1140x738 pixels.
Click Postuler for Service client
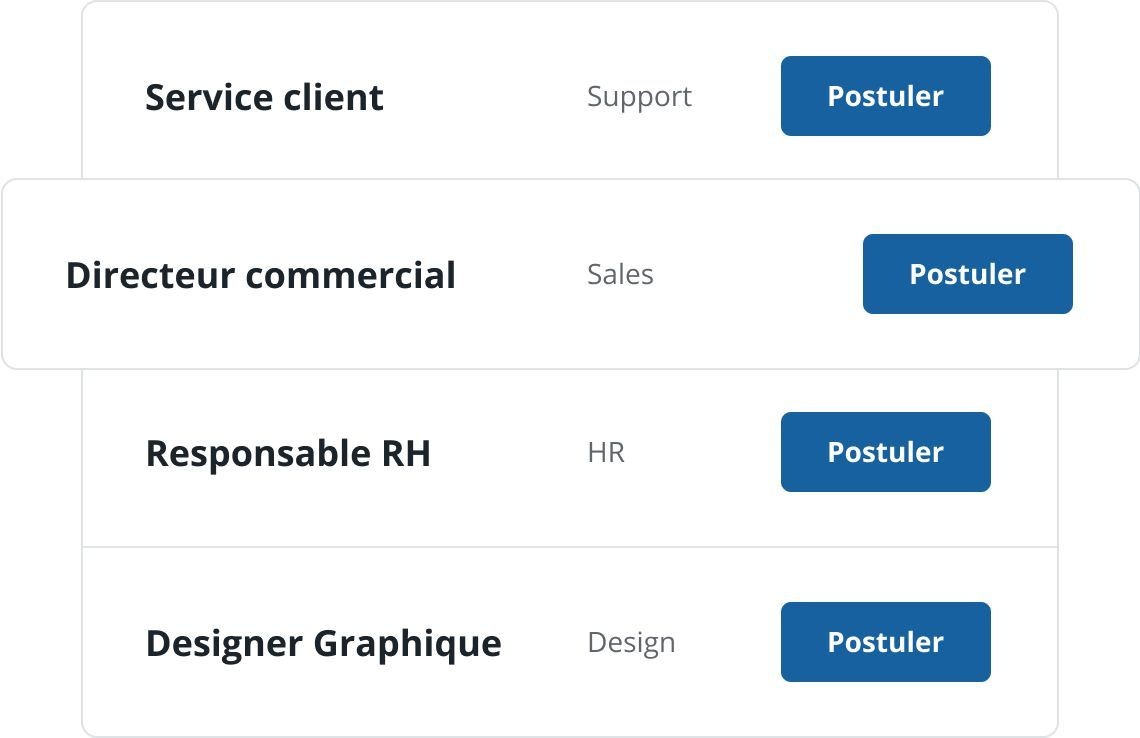[885, 96]
